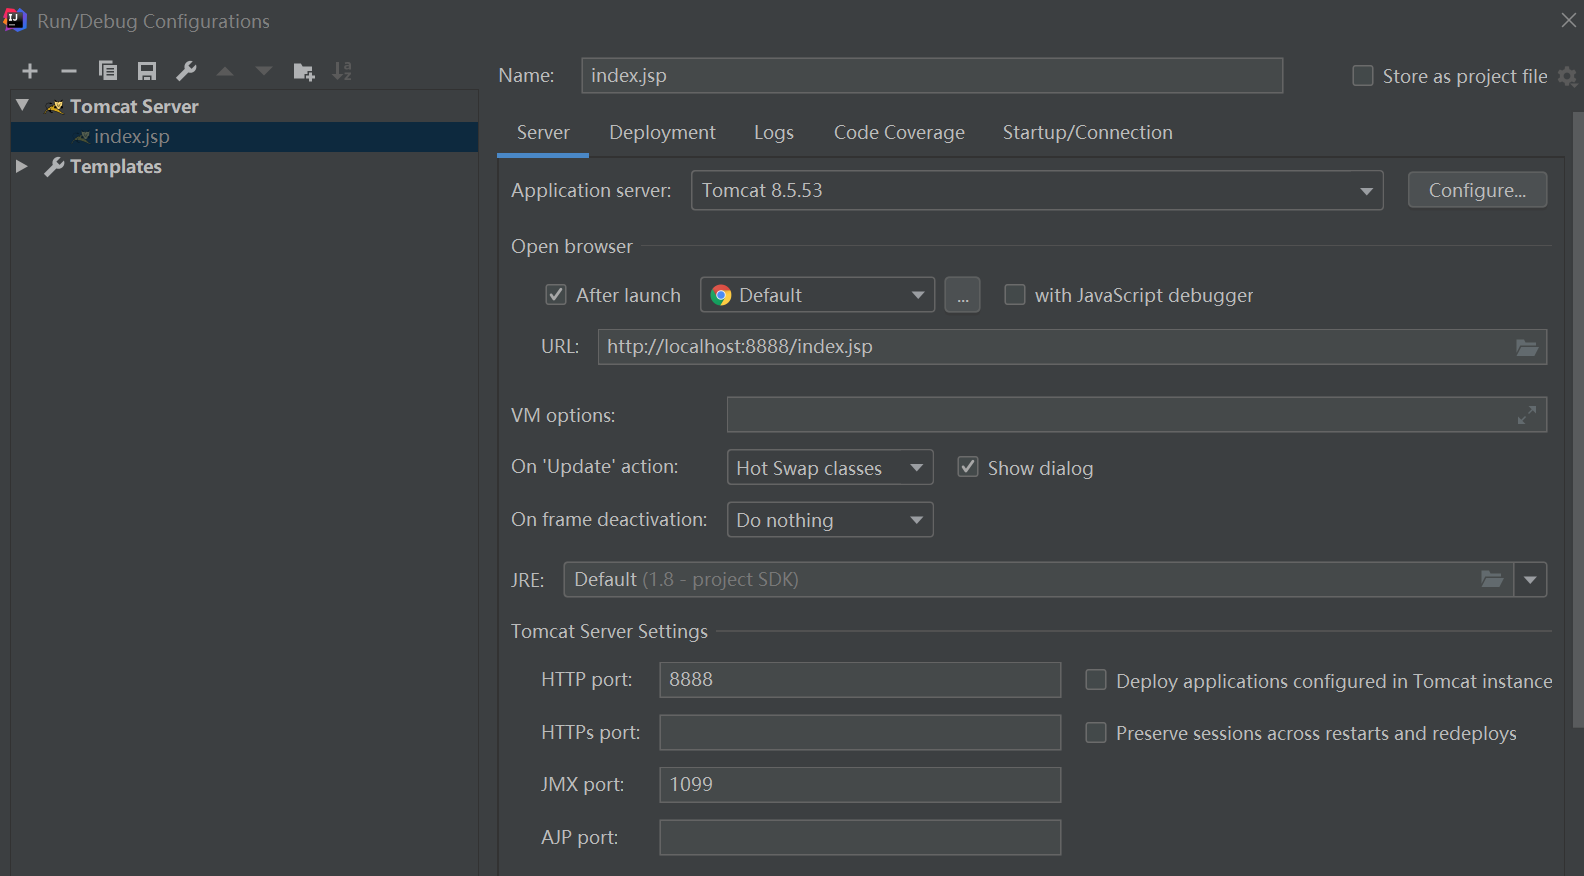Image resolution: width=1584 pixels, height=876 pixels.
Task: Move configuration up arrow icon
Action: click(225, 71)
